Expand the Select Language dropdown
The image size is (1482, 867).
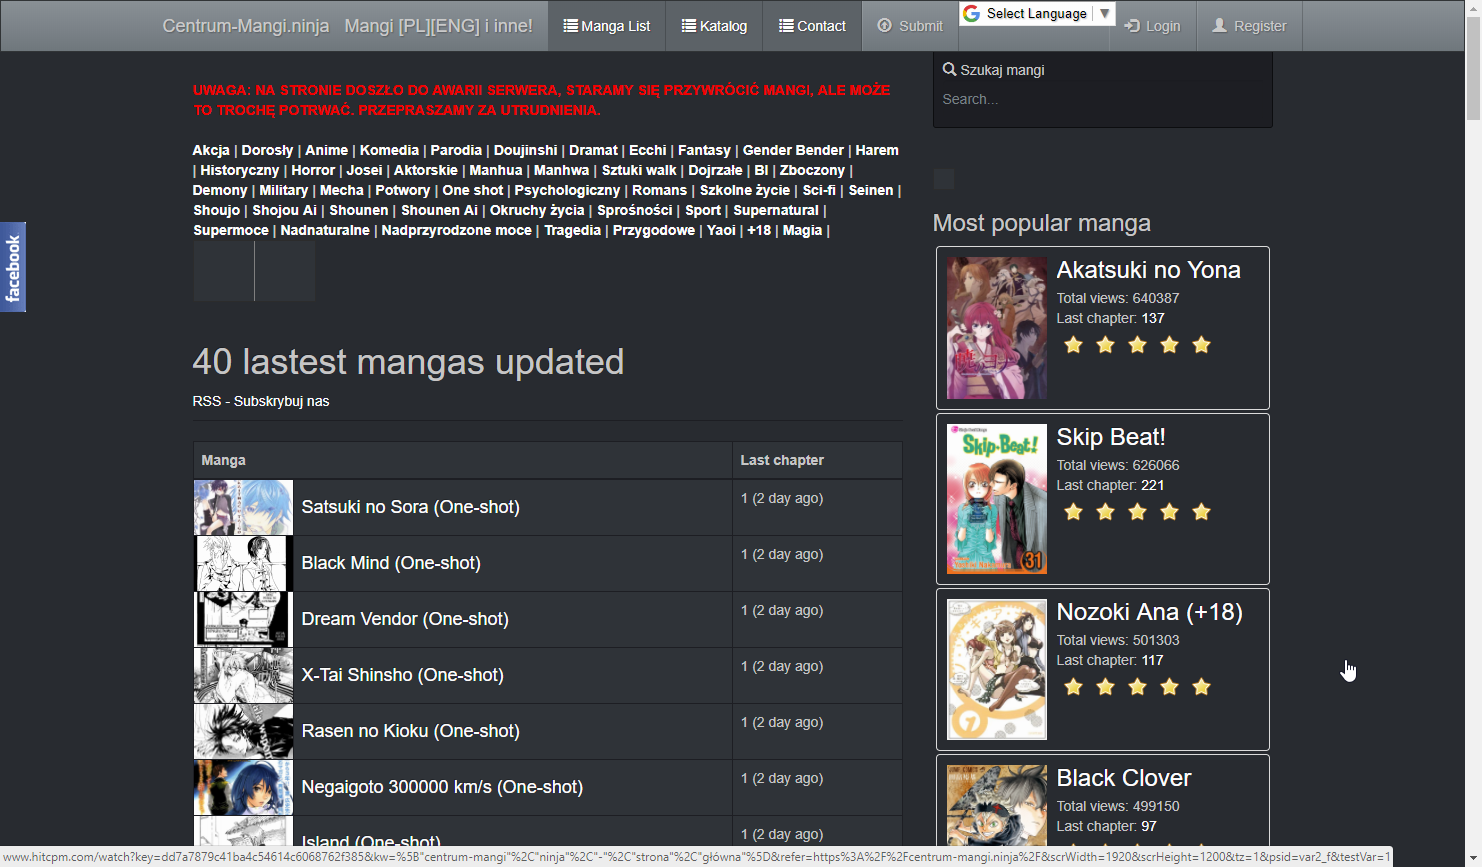(1104, 14)
